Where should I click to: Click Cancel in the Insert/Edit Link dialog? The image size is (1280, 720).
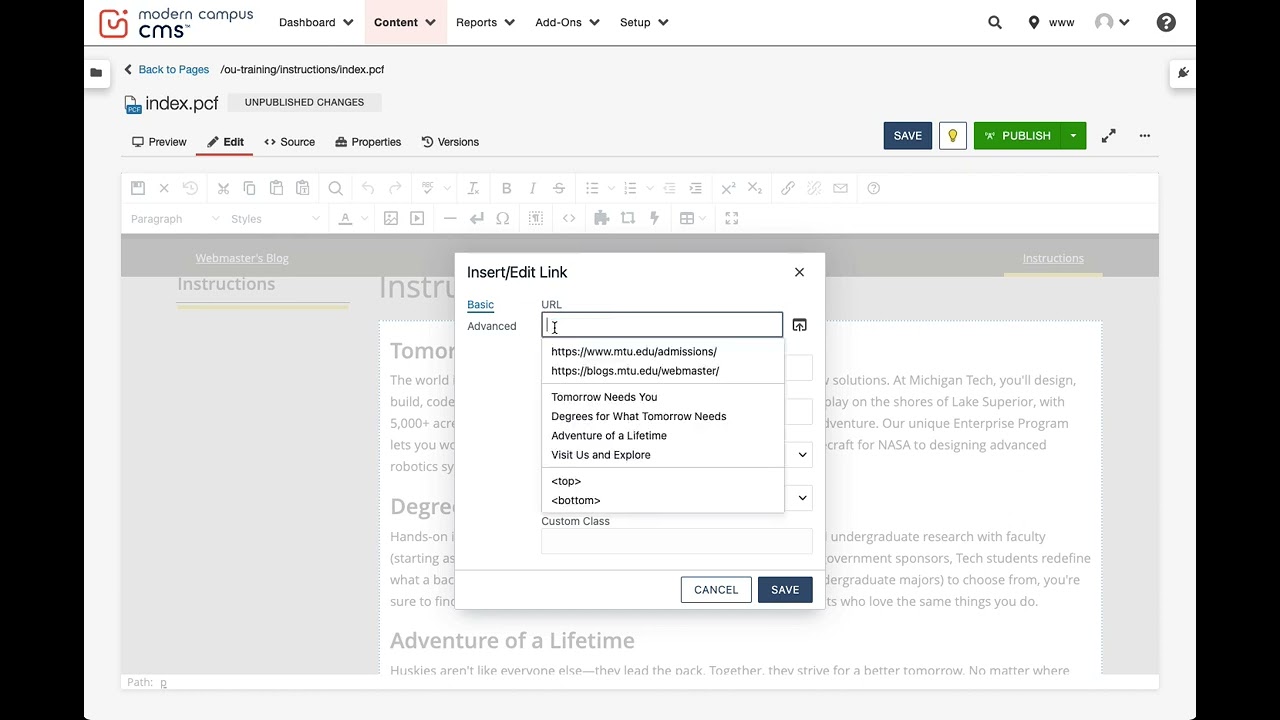tap(716, 590)
